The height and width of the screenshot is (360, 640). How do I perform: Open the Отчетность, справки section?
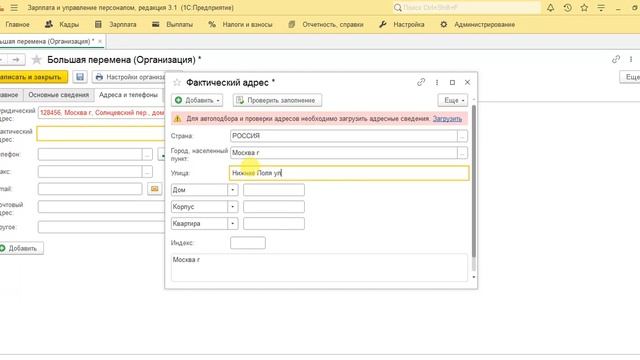click(x=326, y=24)
